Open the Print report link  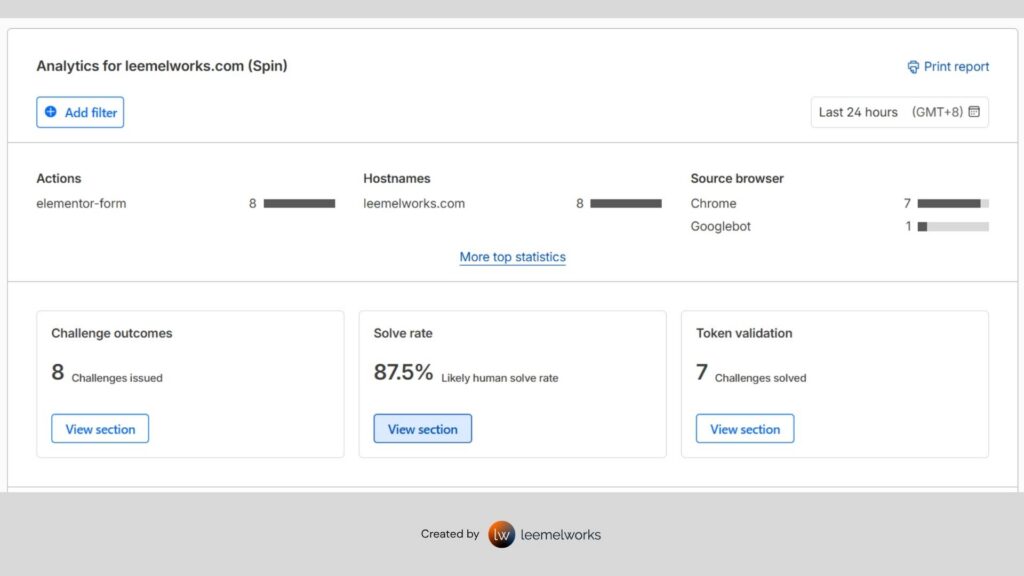click(x=948, y=67)
